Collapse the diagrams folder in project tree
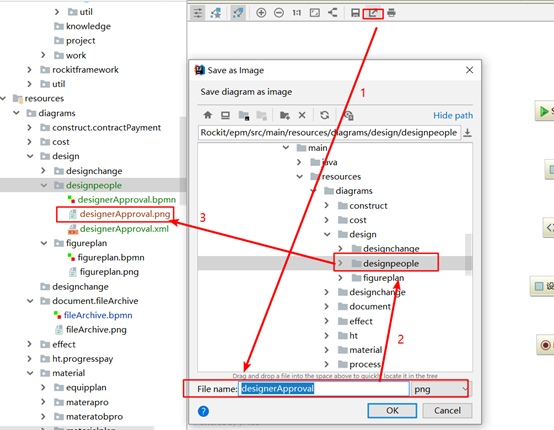This screenshot has width=554, height=430. click(x=16, y=113)
